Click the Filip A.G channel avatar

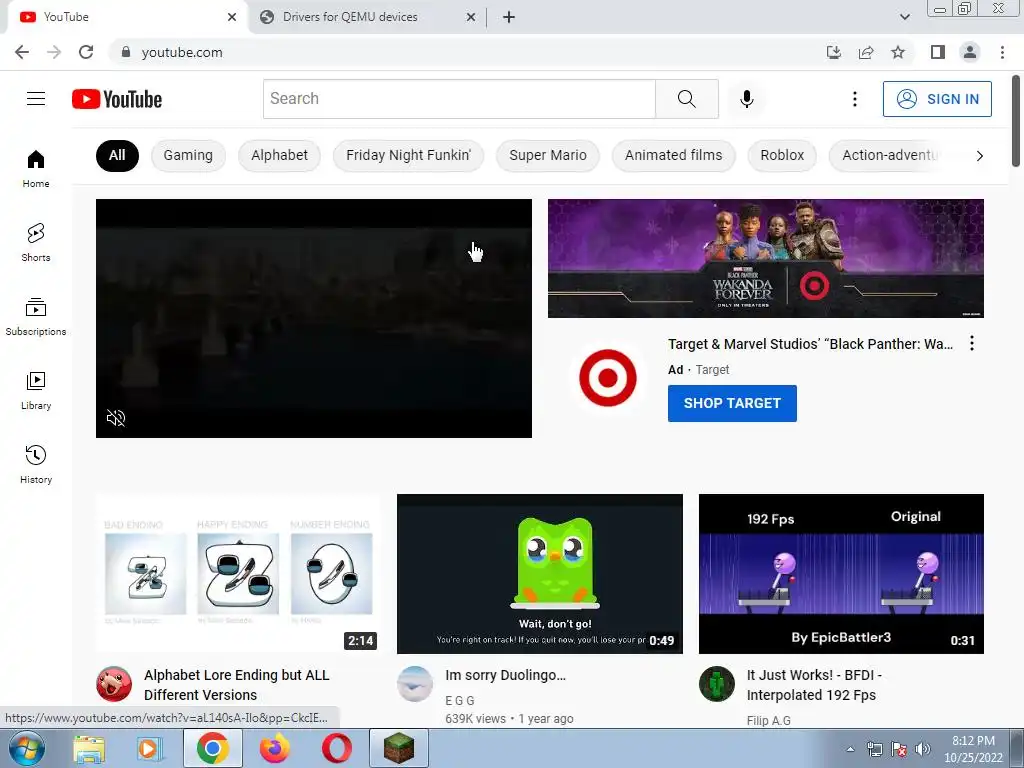(716, 684)
